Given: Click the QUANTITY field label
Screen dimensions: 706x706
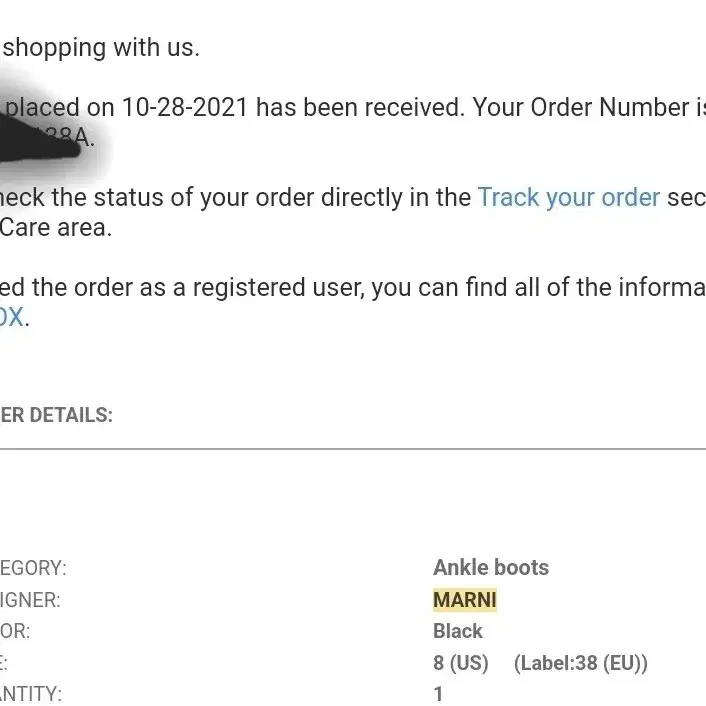Looking at the screenshot, I should click(x=31, y=694).
